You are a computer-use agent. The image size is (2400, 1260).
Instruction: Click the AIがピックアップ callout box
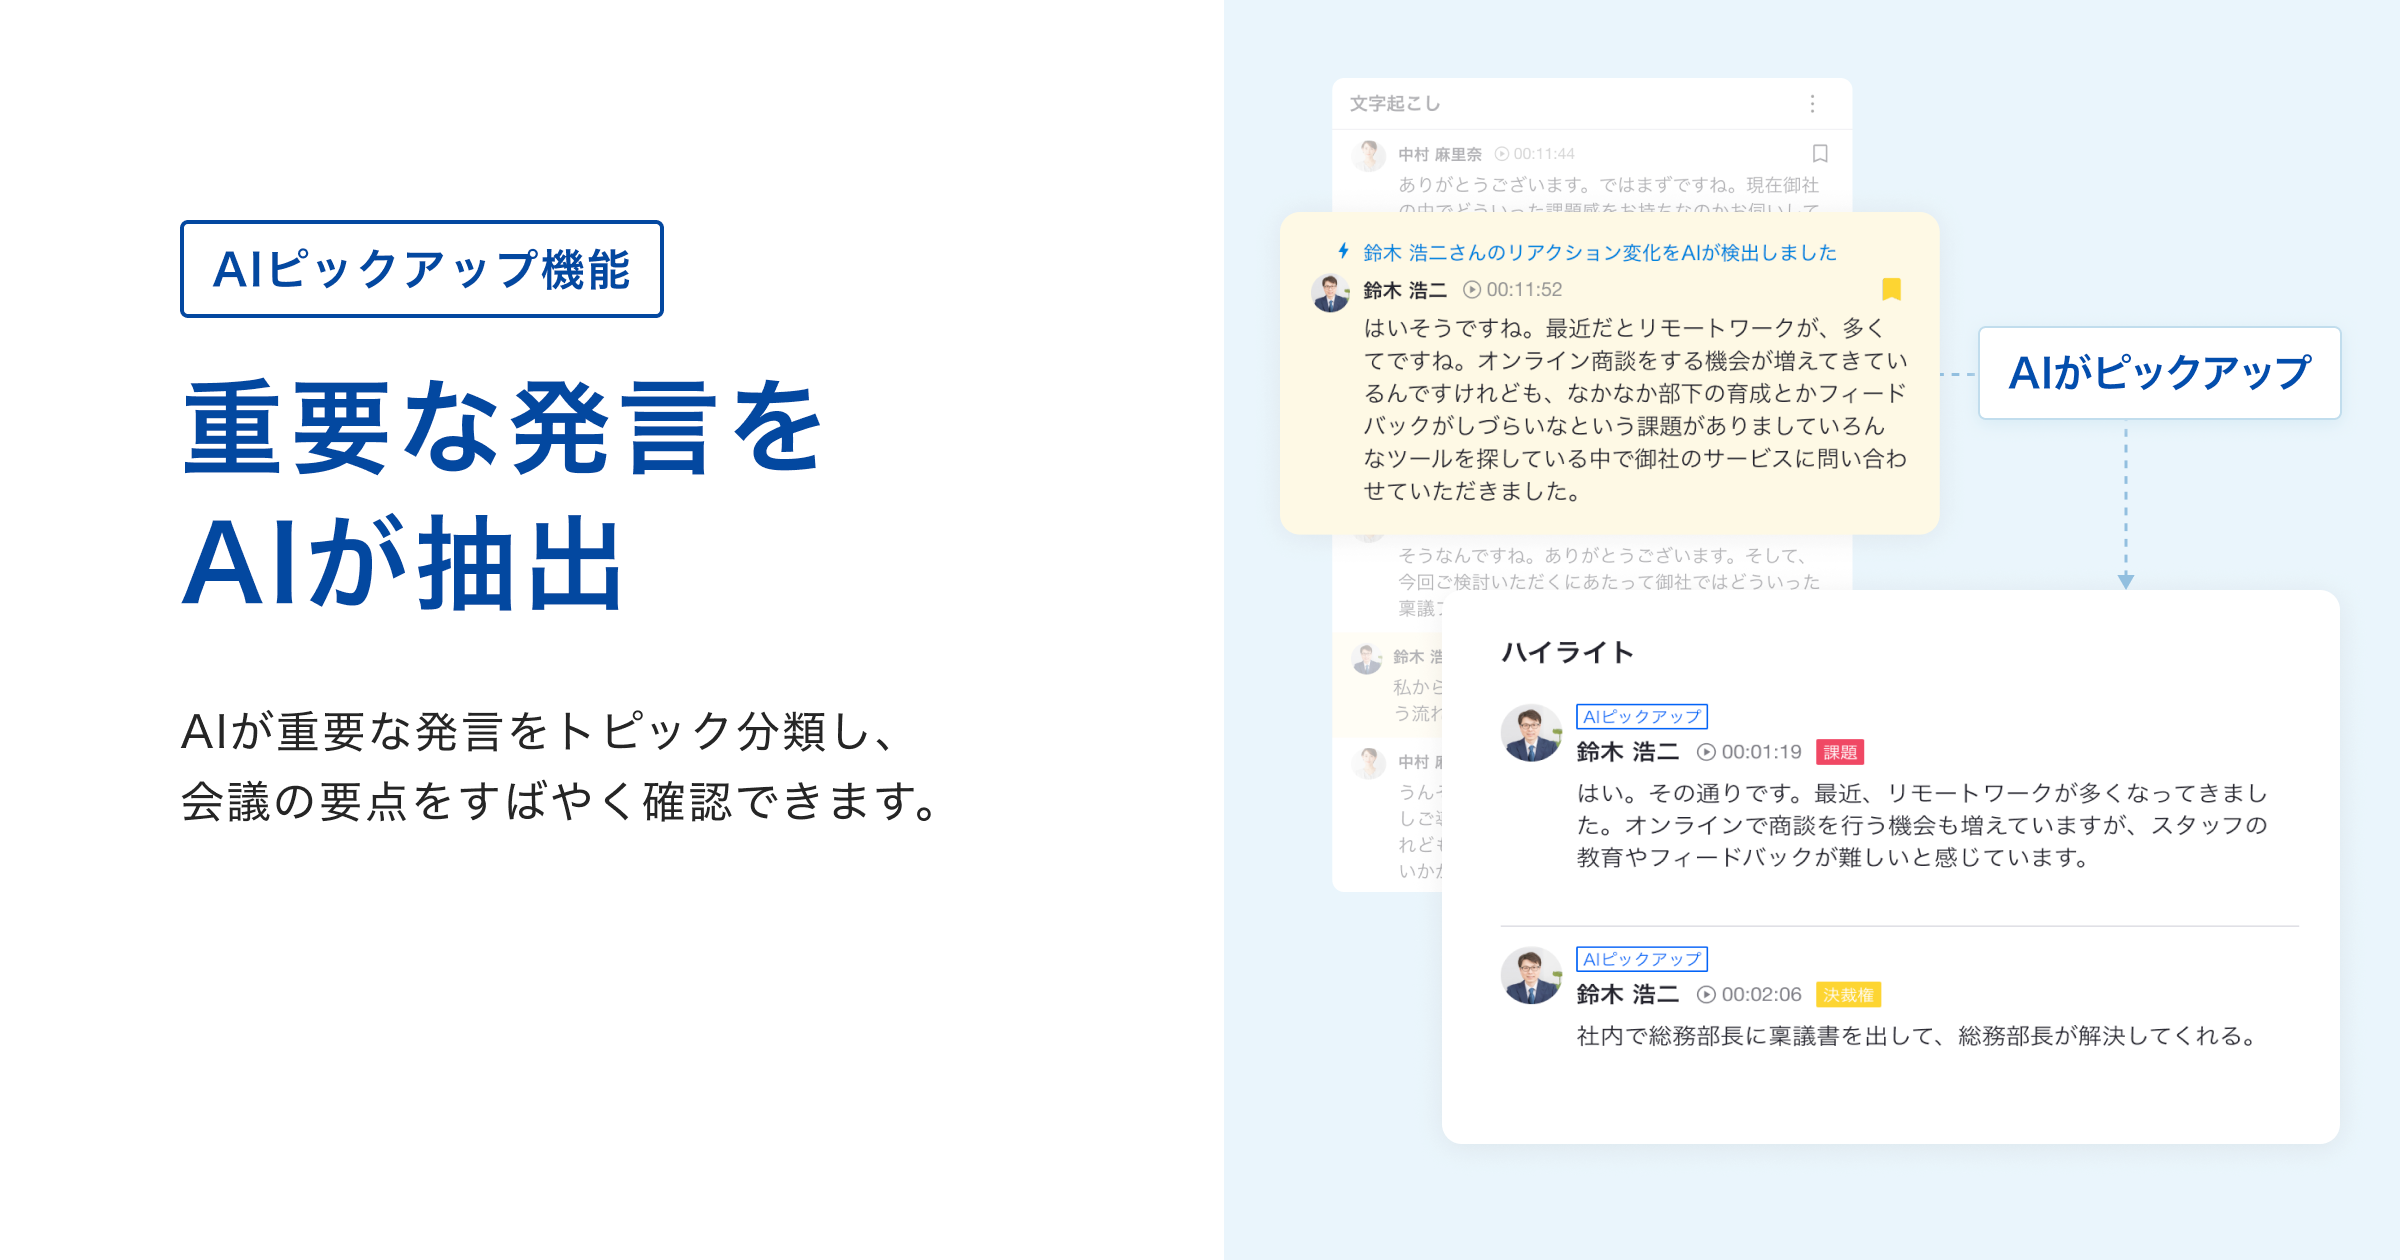click(2159, 373)
